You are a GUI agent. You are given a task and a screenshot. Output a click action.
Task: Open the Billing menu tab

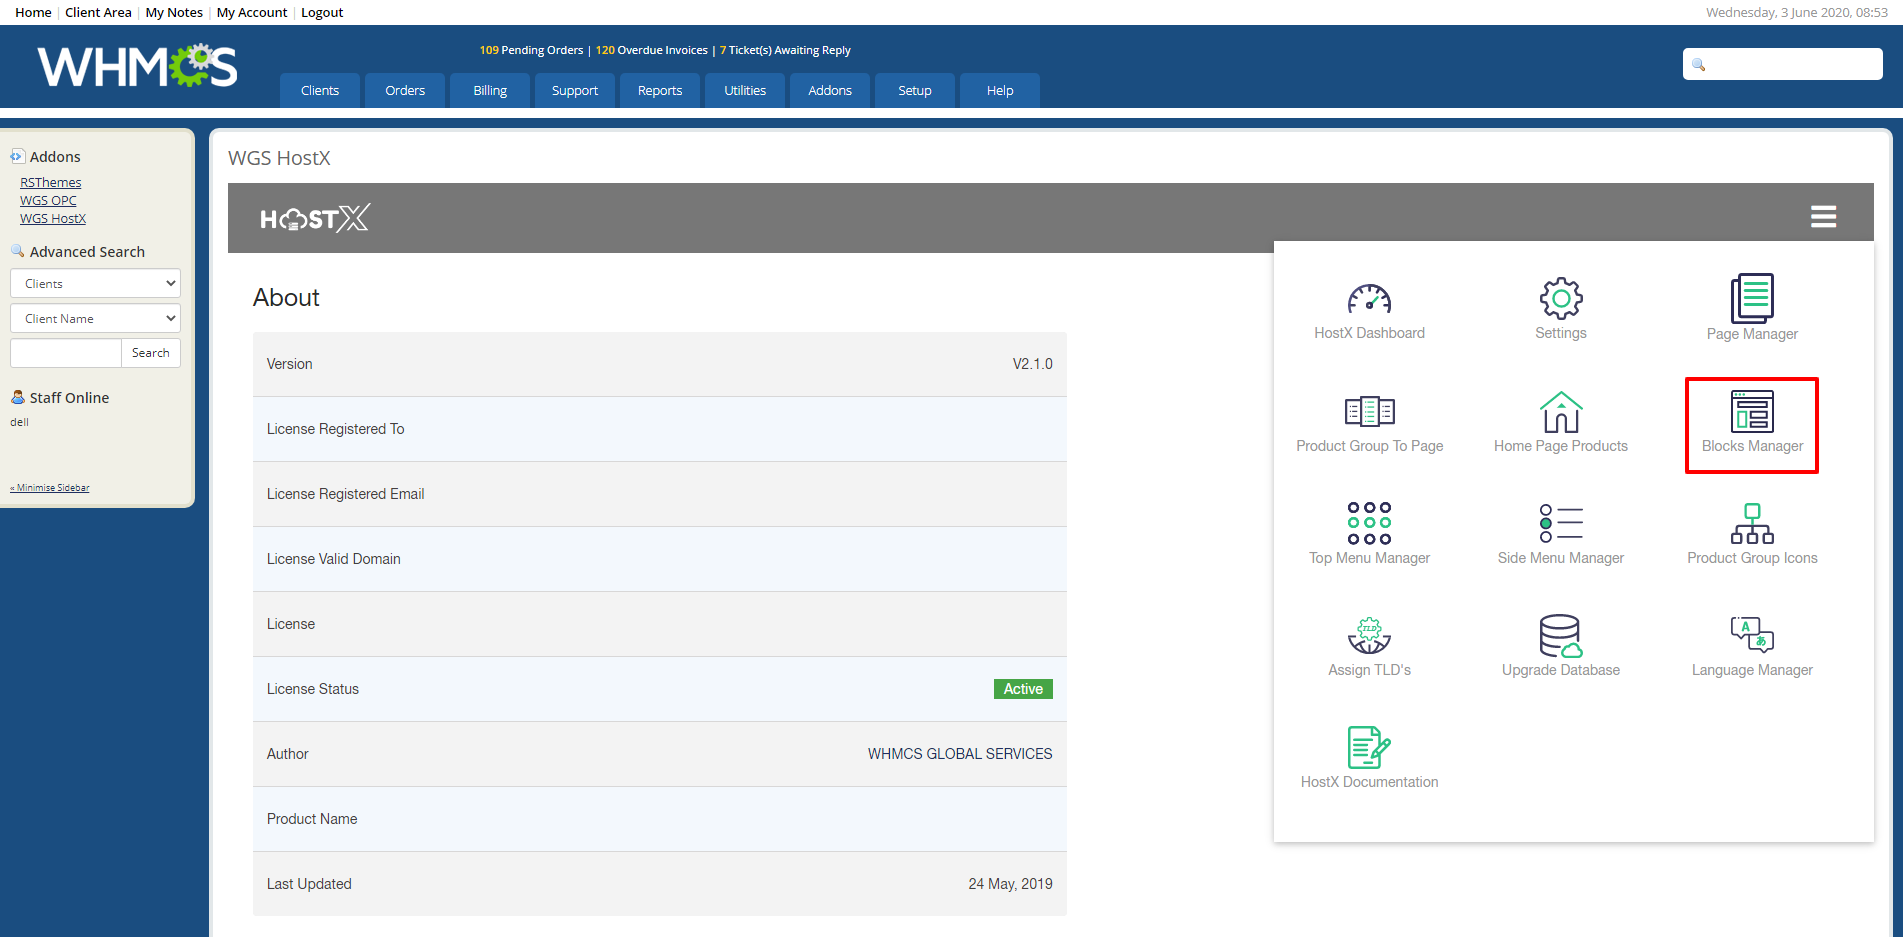[490, 91]
